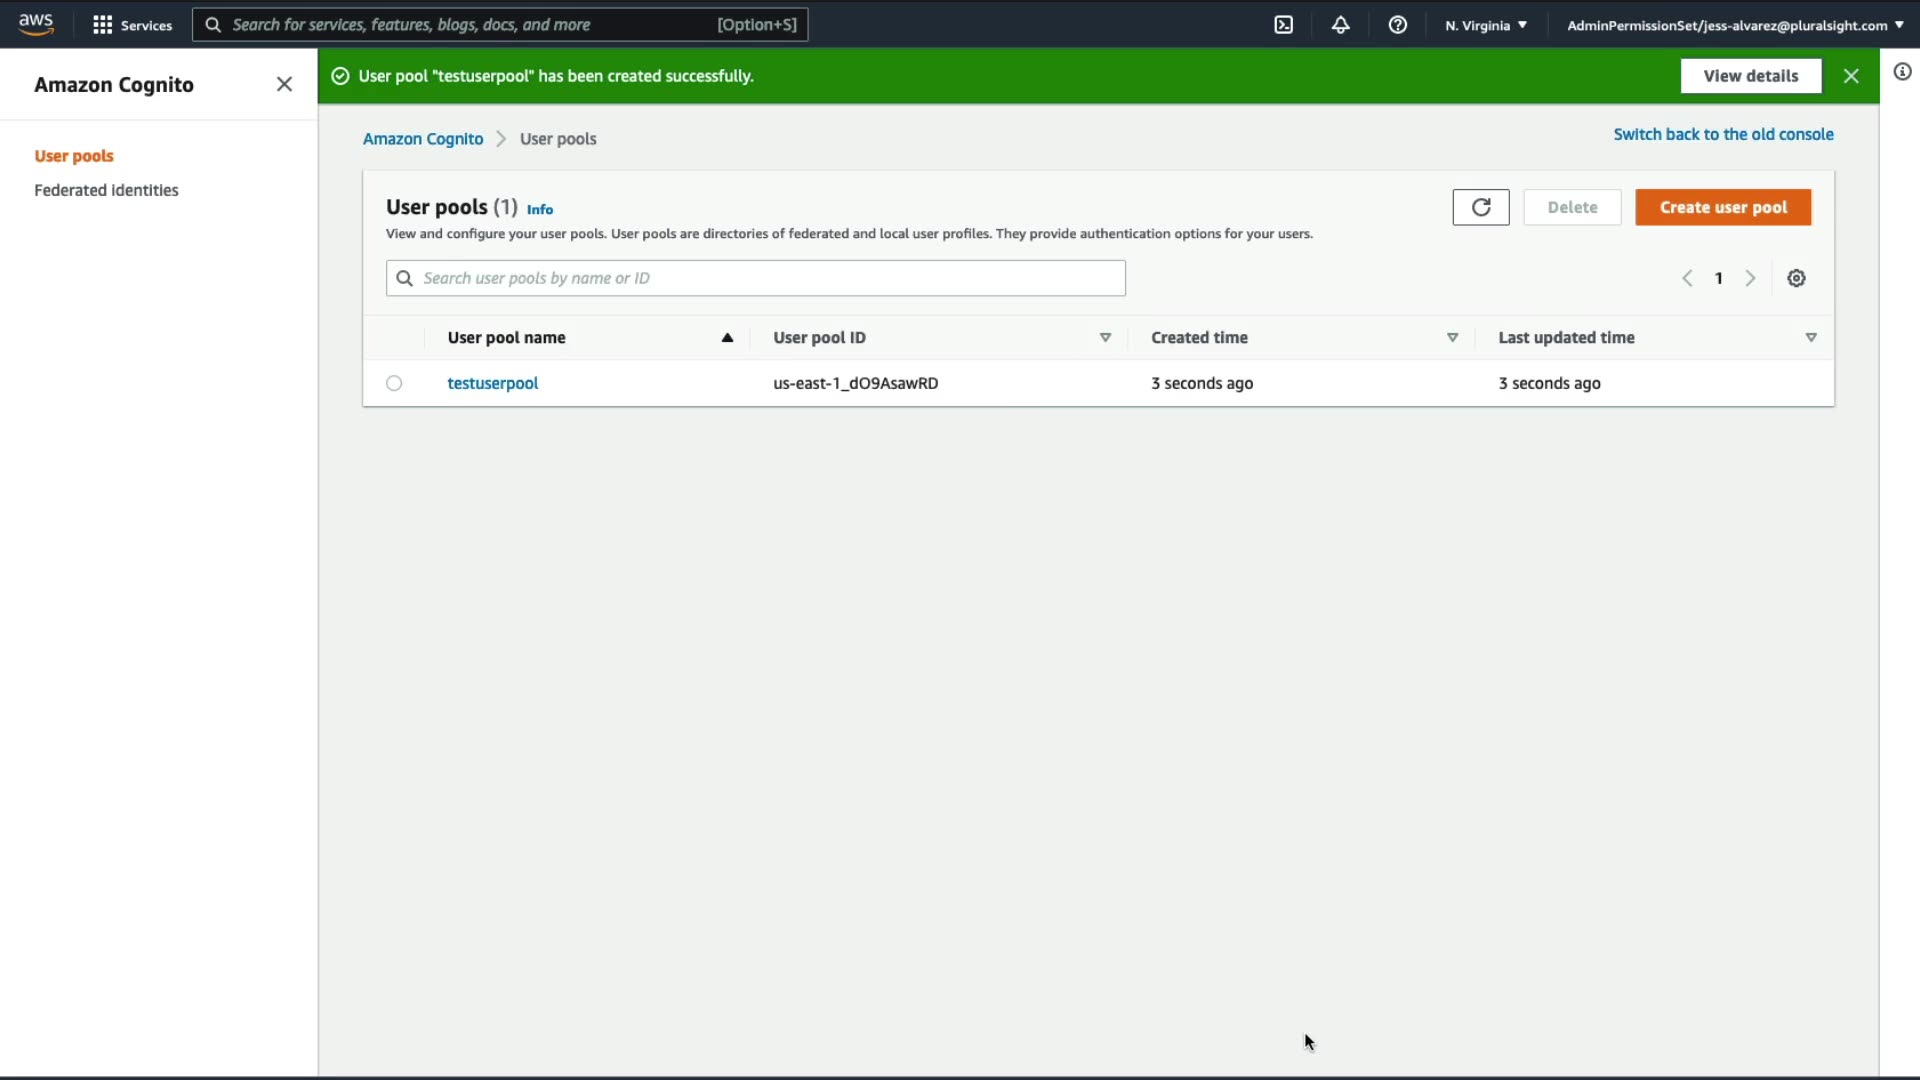1920x1080 pixels.
Task: Select Federated identities in sidebar
Action: click(x=106, y=190)
